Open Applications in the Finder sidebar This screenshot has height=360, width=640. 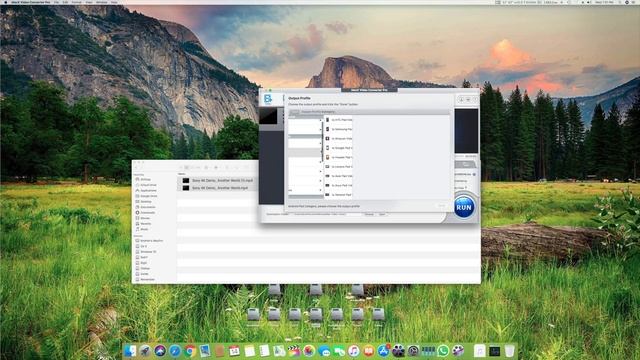[146, 190]
